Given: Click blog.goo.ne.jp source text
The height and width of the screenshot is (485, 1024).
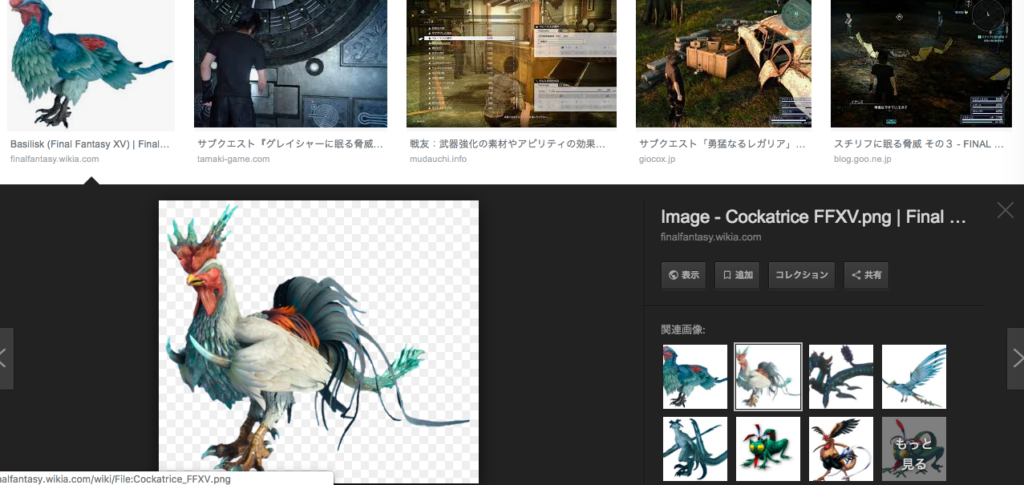Looking at the screenshot, I should click(863, 159).
